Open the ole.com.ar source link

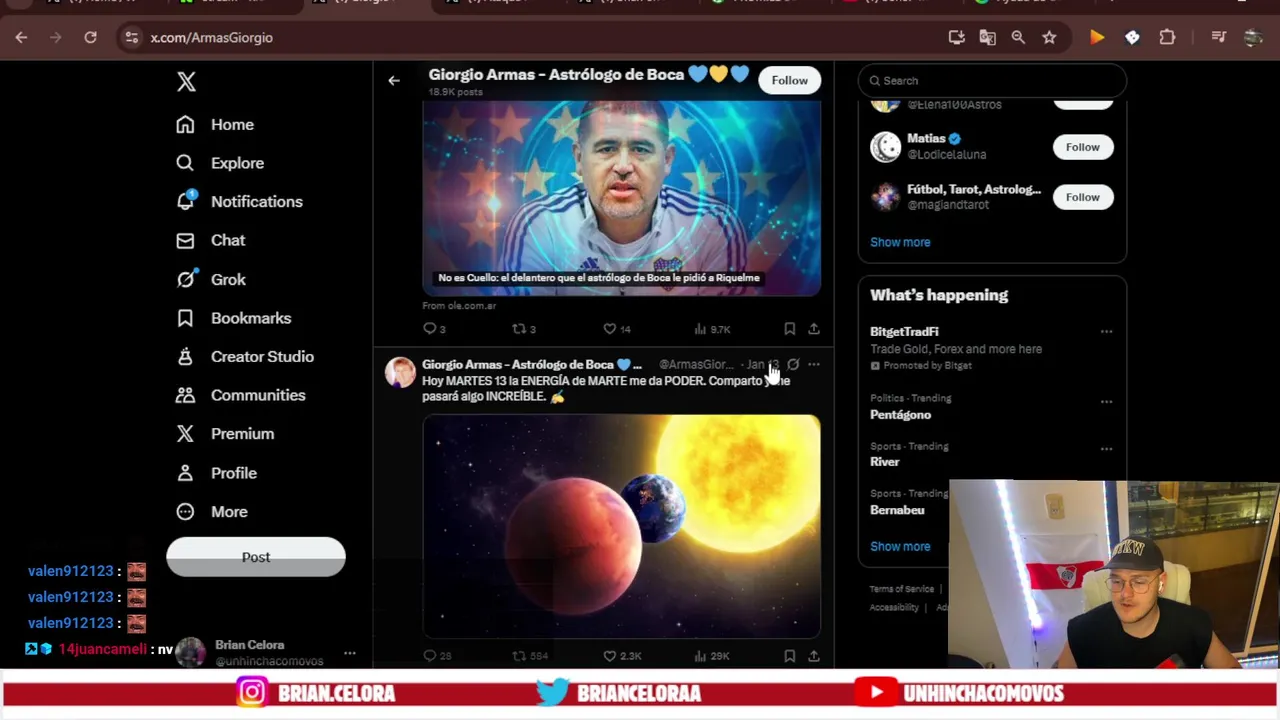point(459,306)
